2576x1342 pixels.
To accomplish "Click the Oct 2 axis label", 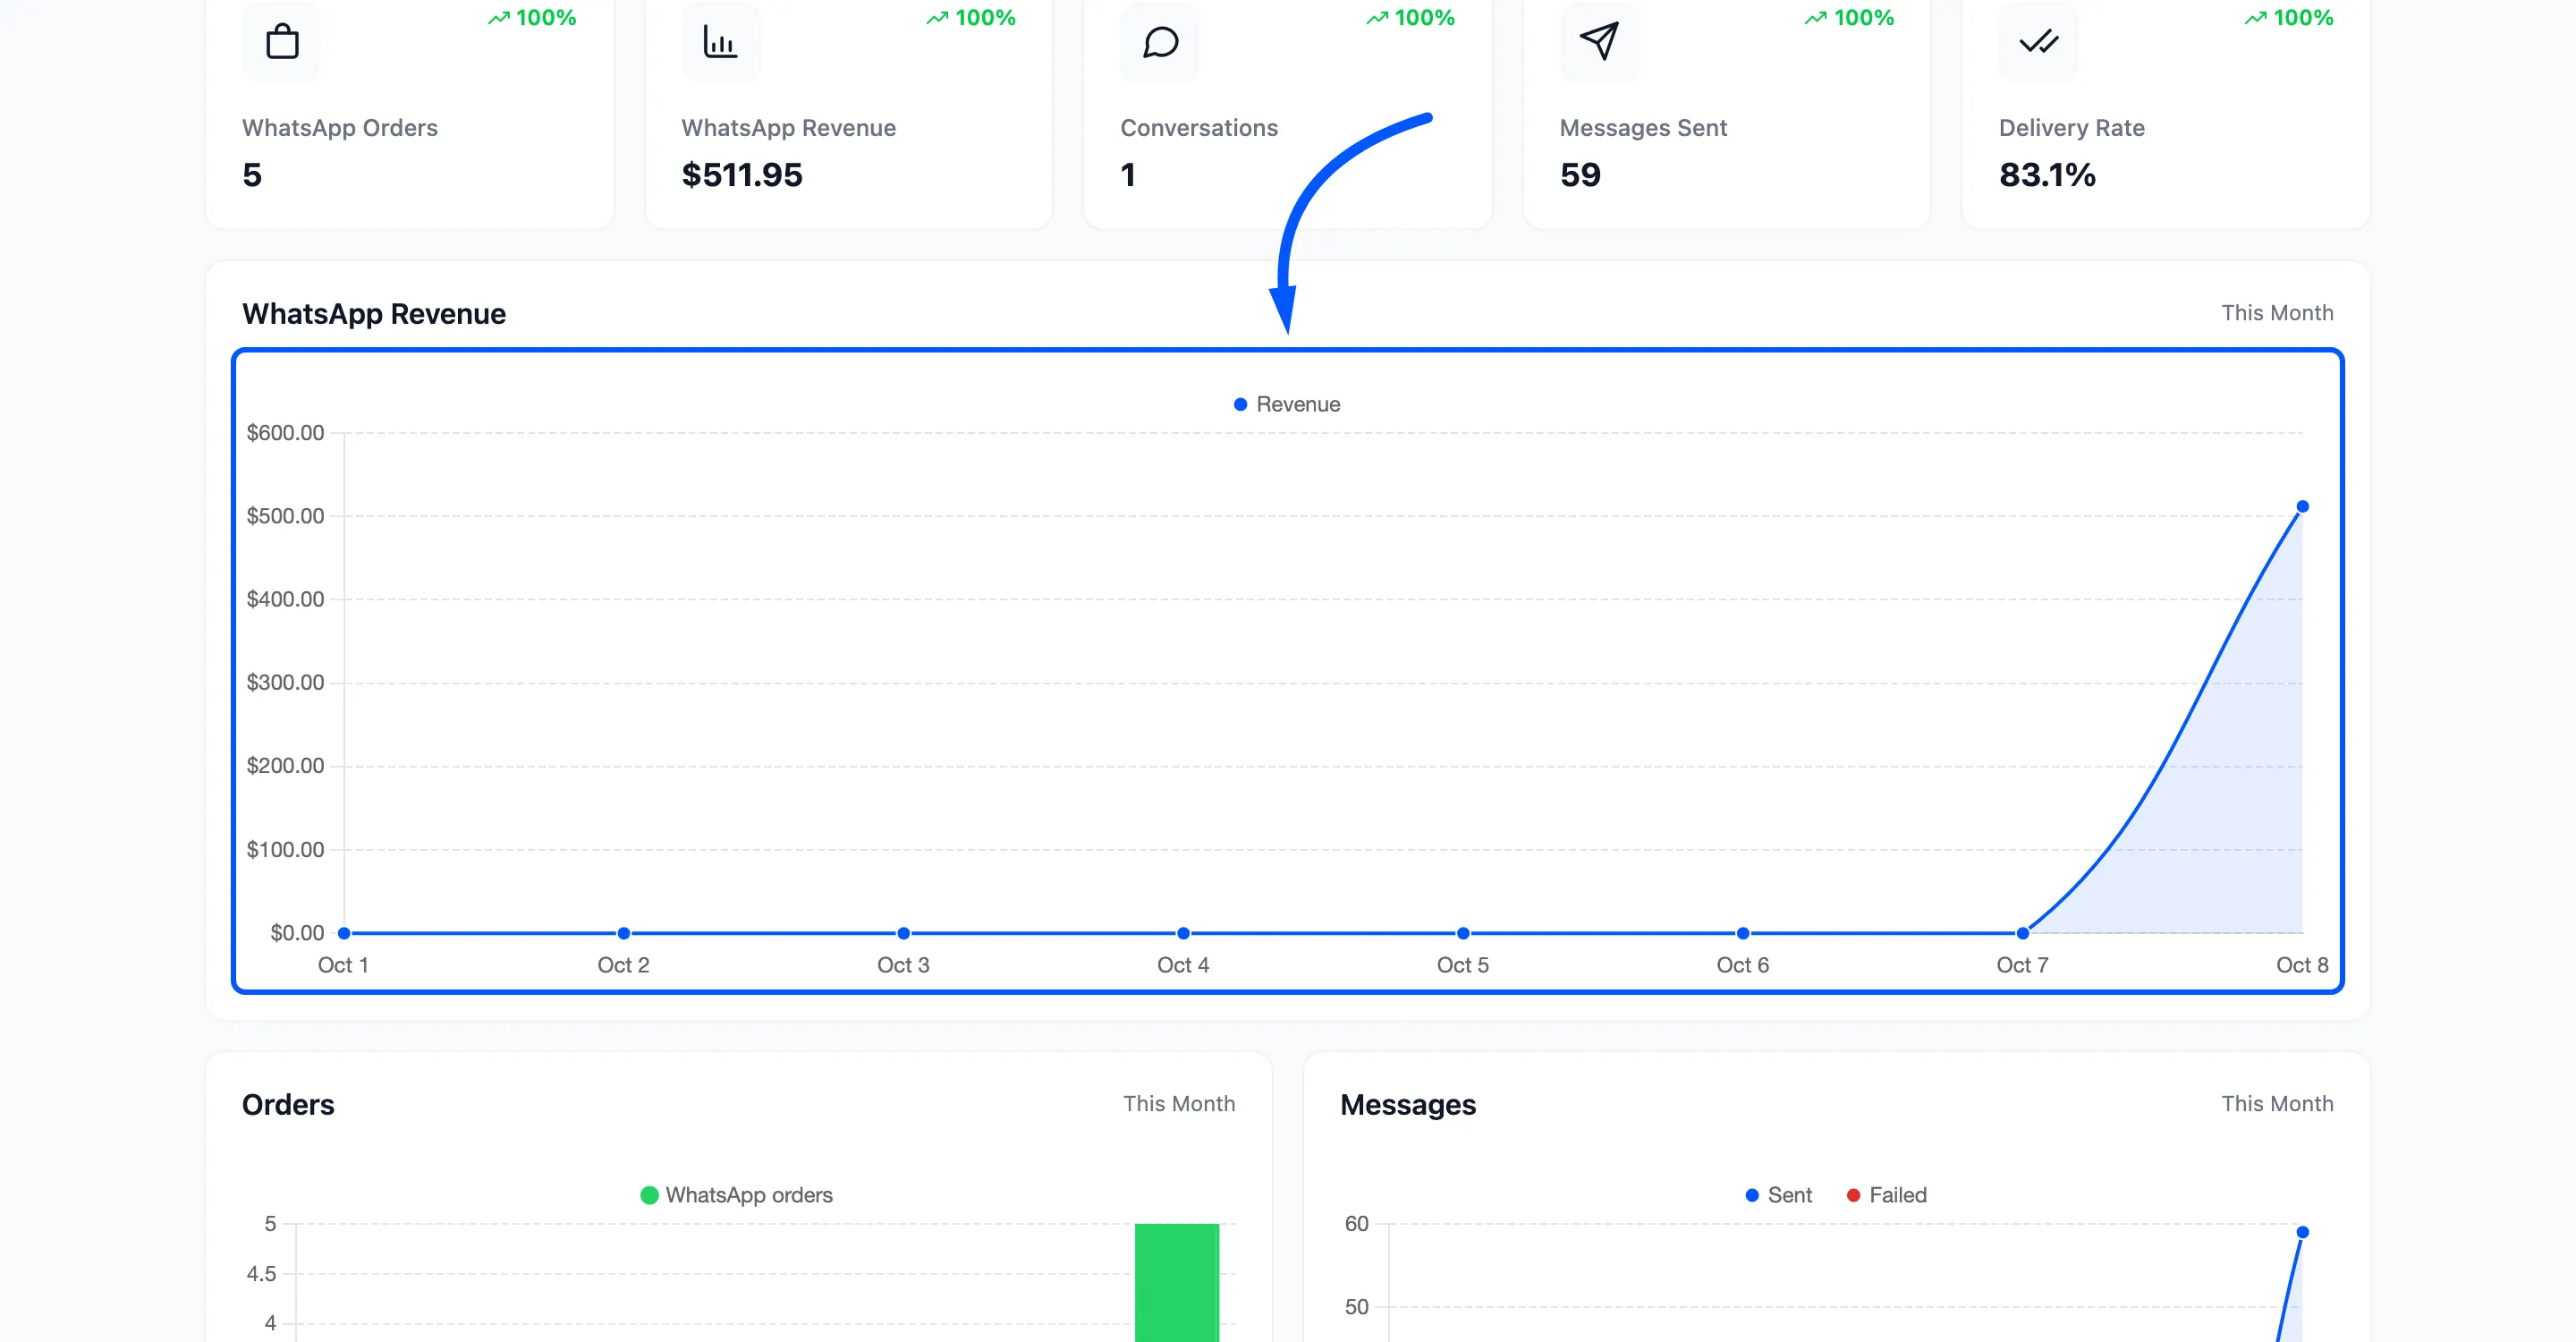I will [623, 965].
